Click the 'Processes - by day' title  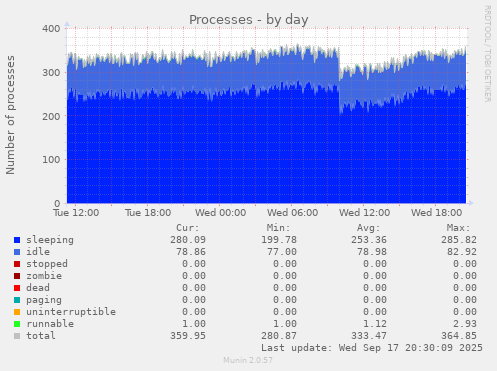point(249,20)
